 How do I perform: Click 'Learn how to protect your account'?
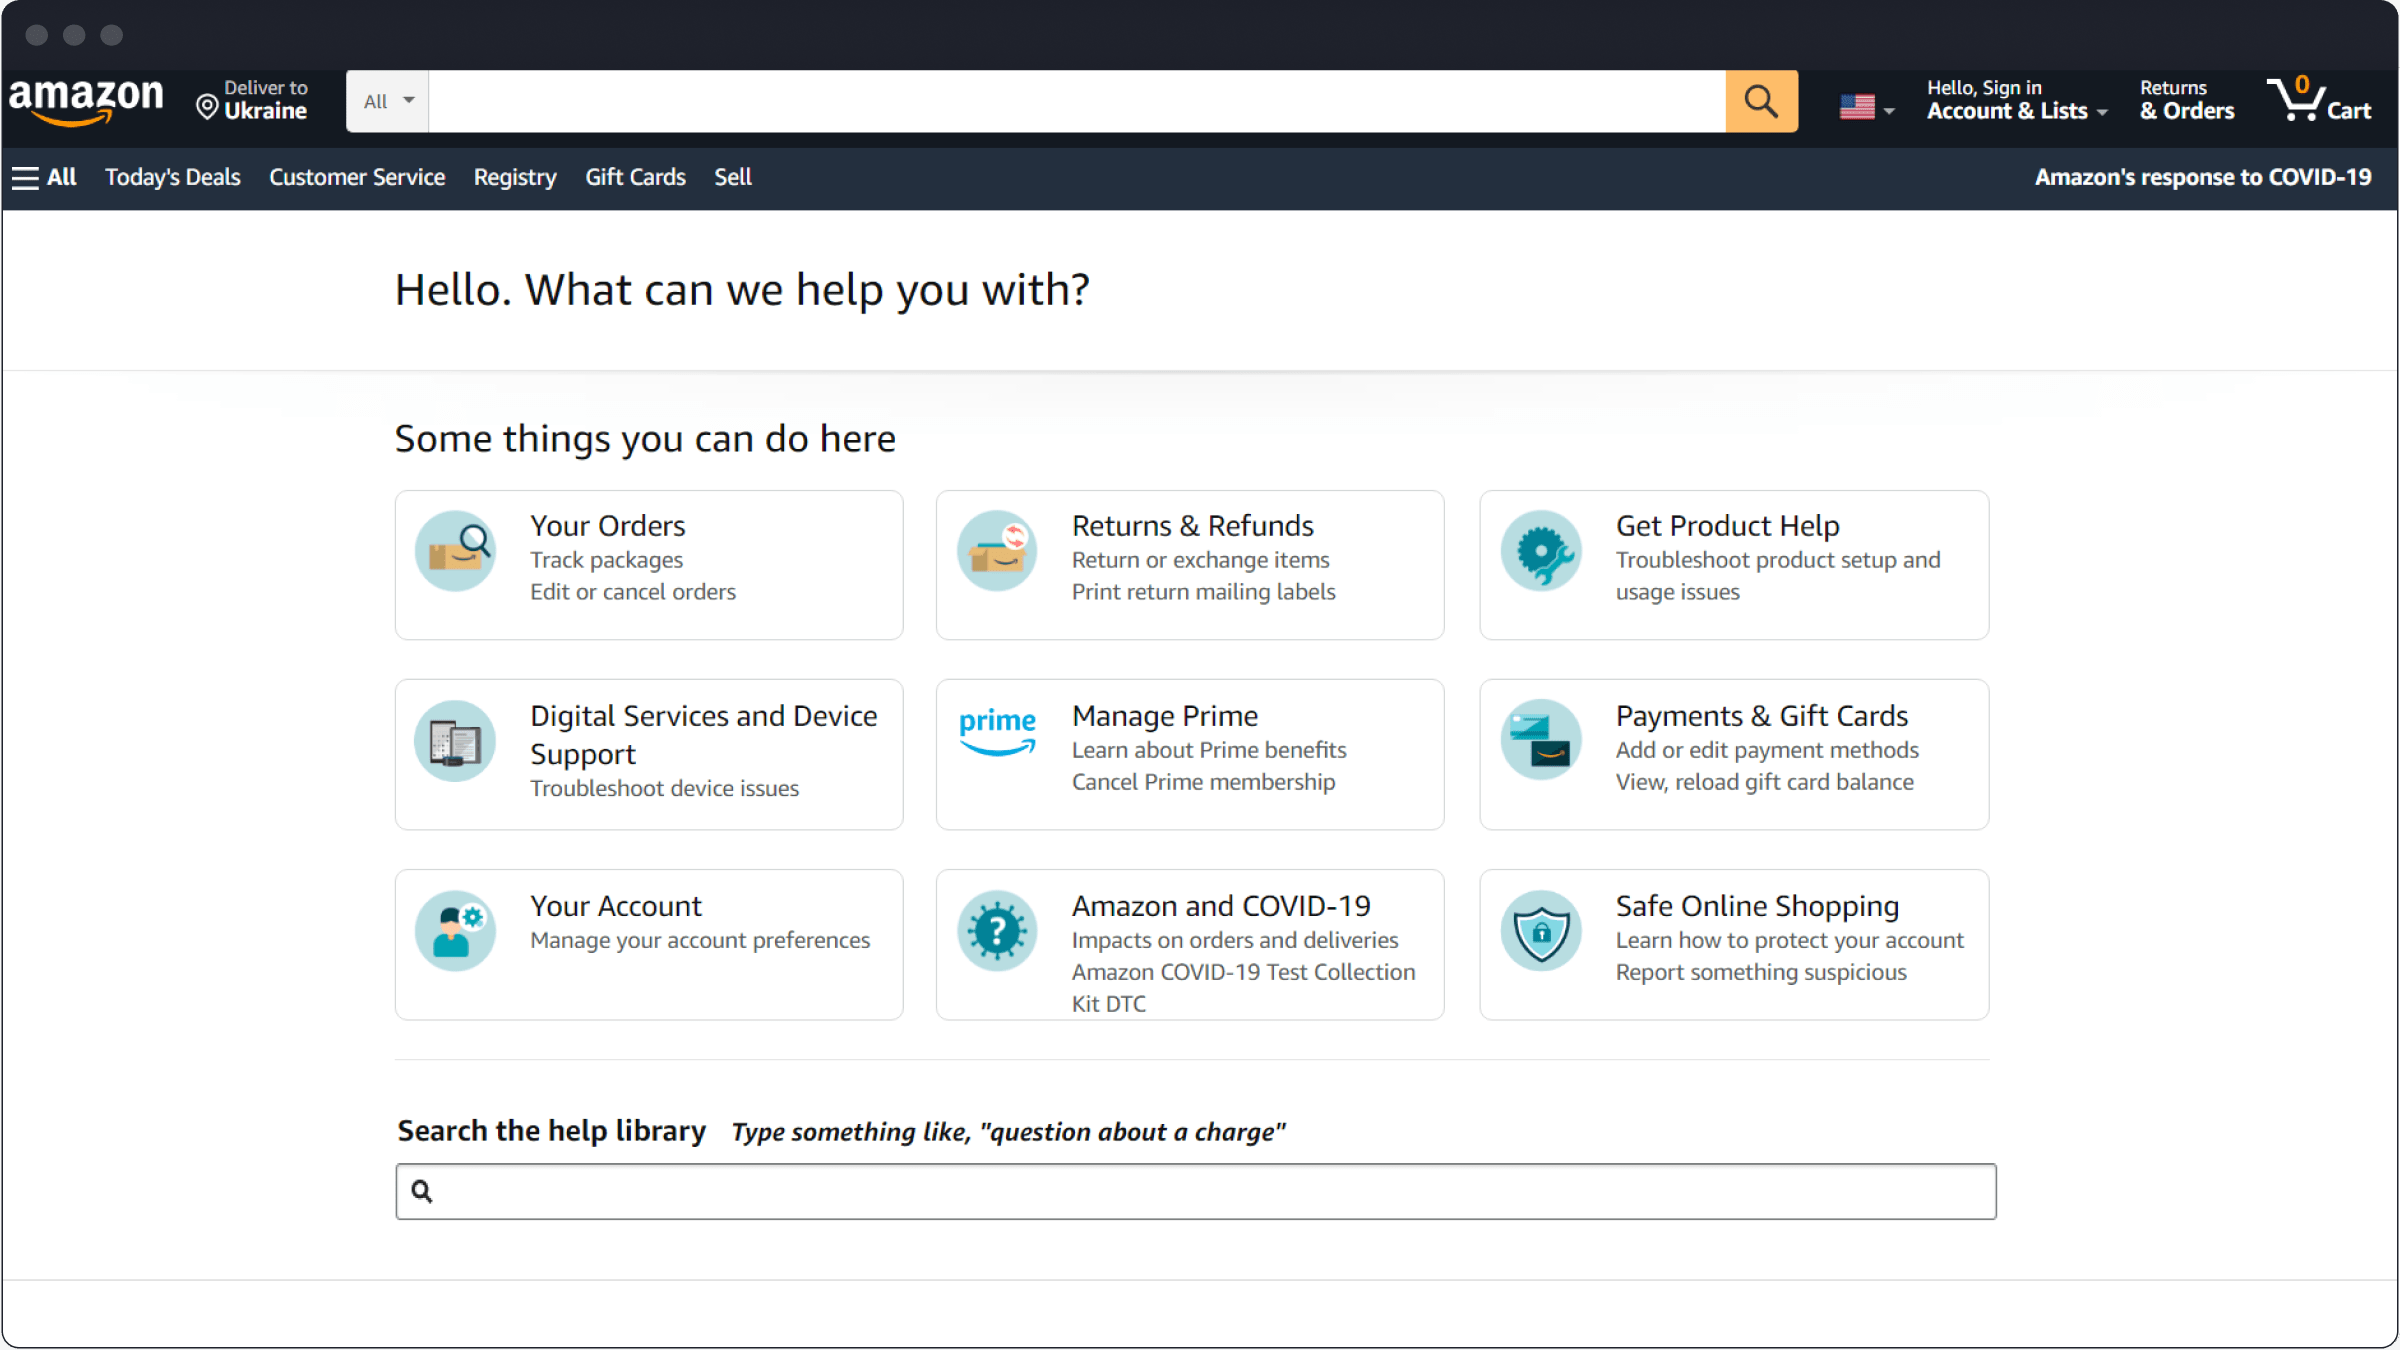(x=1790, y=940)
